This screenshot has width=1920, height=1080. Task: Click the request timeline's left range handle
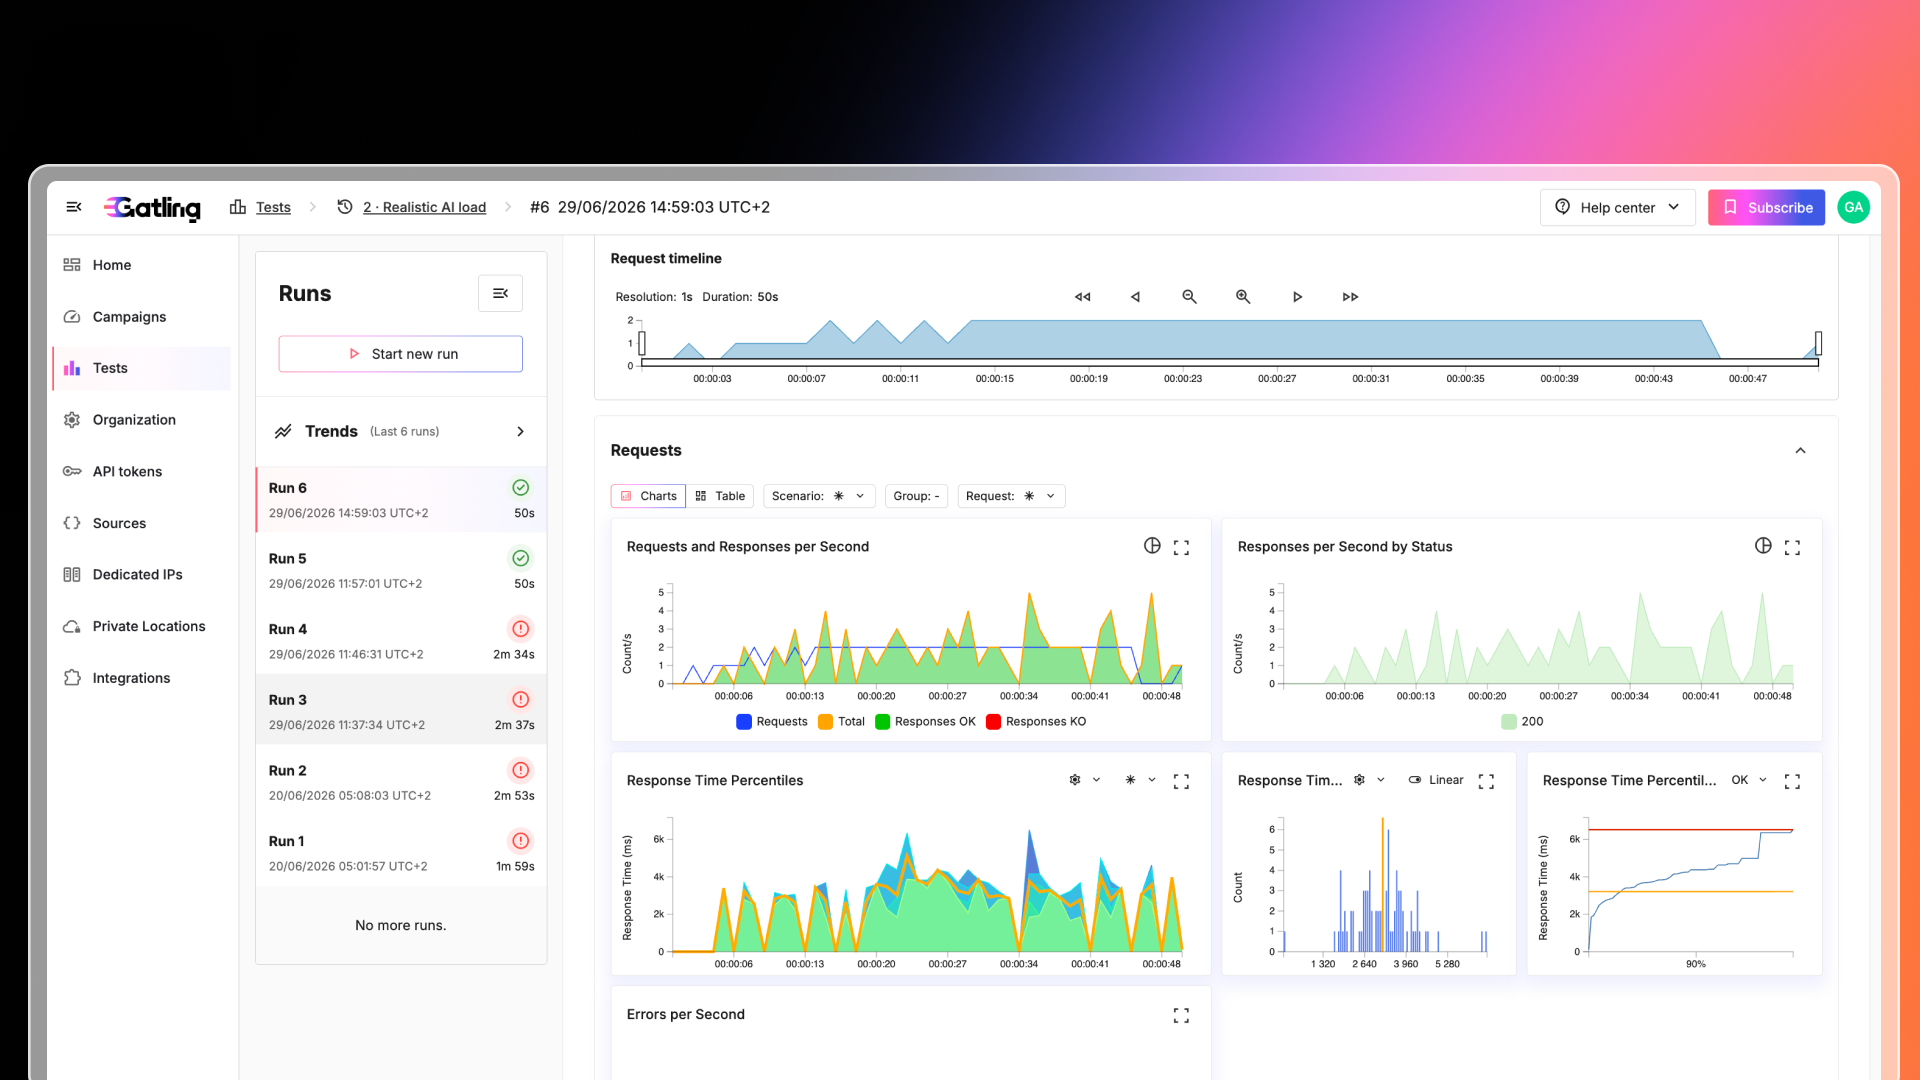642,344
